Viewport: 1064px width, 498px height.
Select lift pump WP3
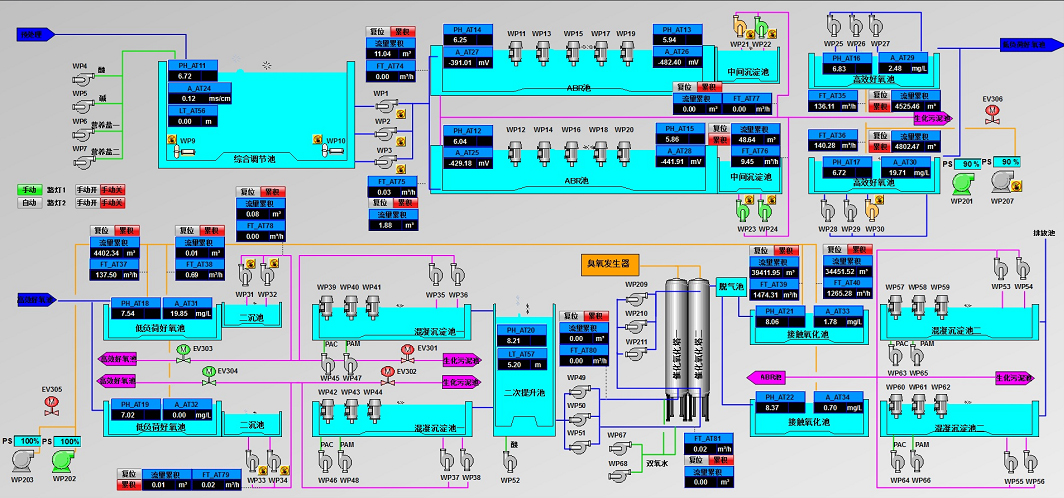(386, 161)
